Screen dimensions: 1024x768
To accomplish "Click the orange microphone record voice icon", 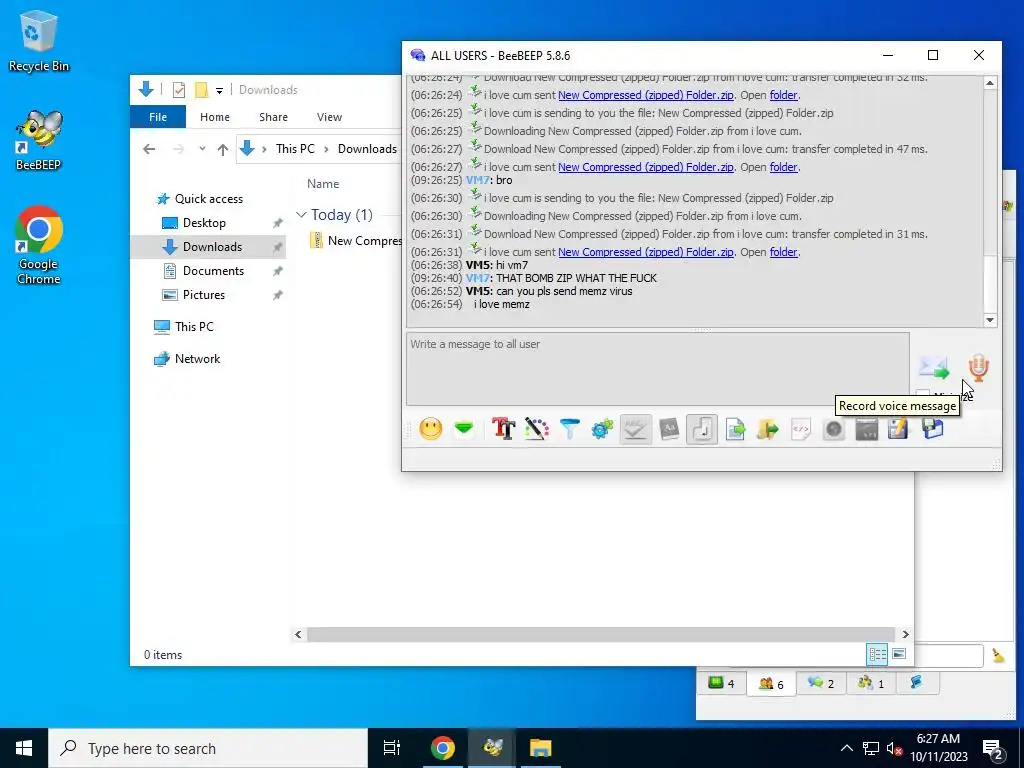I will (978, 368).
